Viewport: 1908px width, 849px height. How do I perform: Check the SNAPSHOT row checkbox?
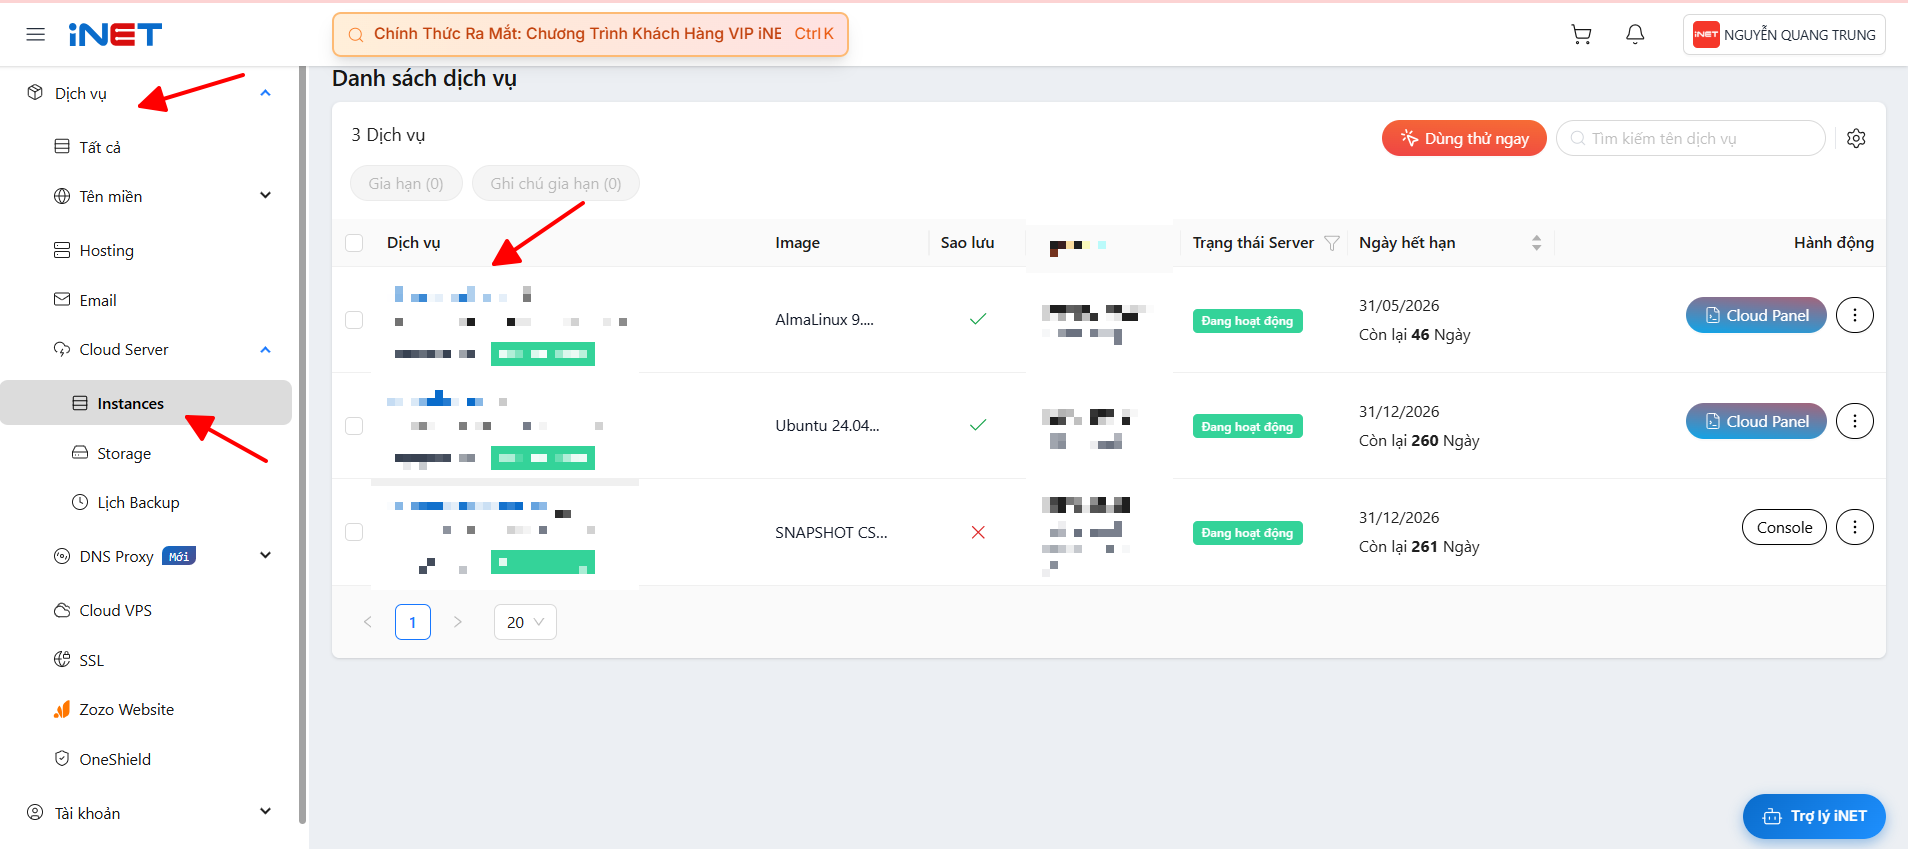click(354, 532)
